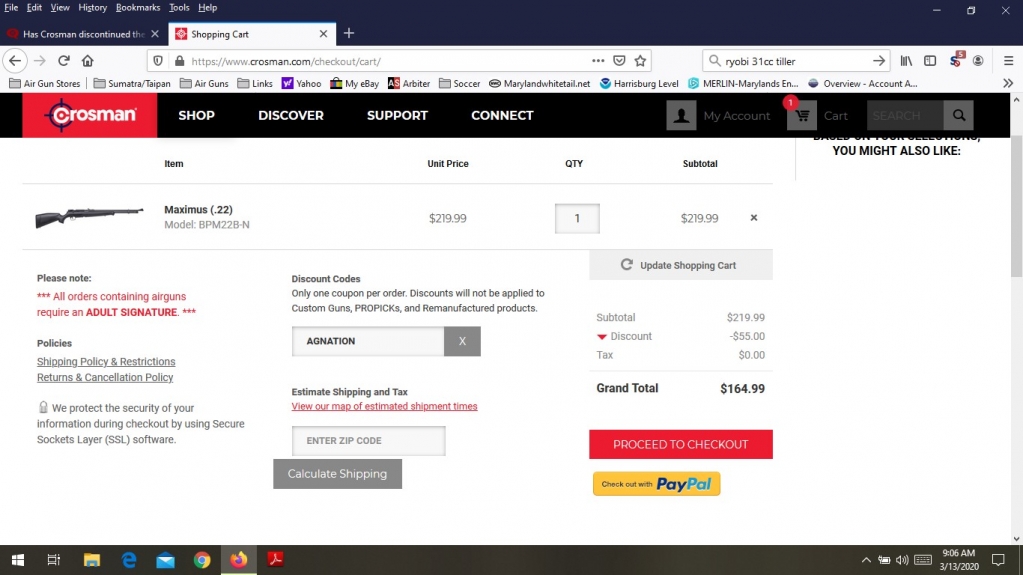Open My eBay bookmark
This screenshot has height=575, width=1023.
click(354, 84)
